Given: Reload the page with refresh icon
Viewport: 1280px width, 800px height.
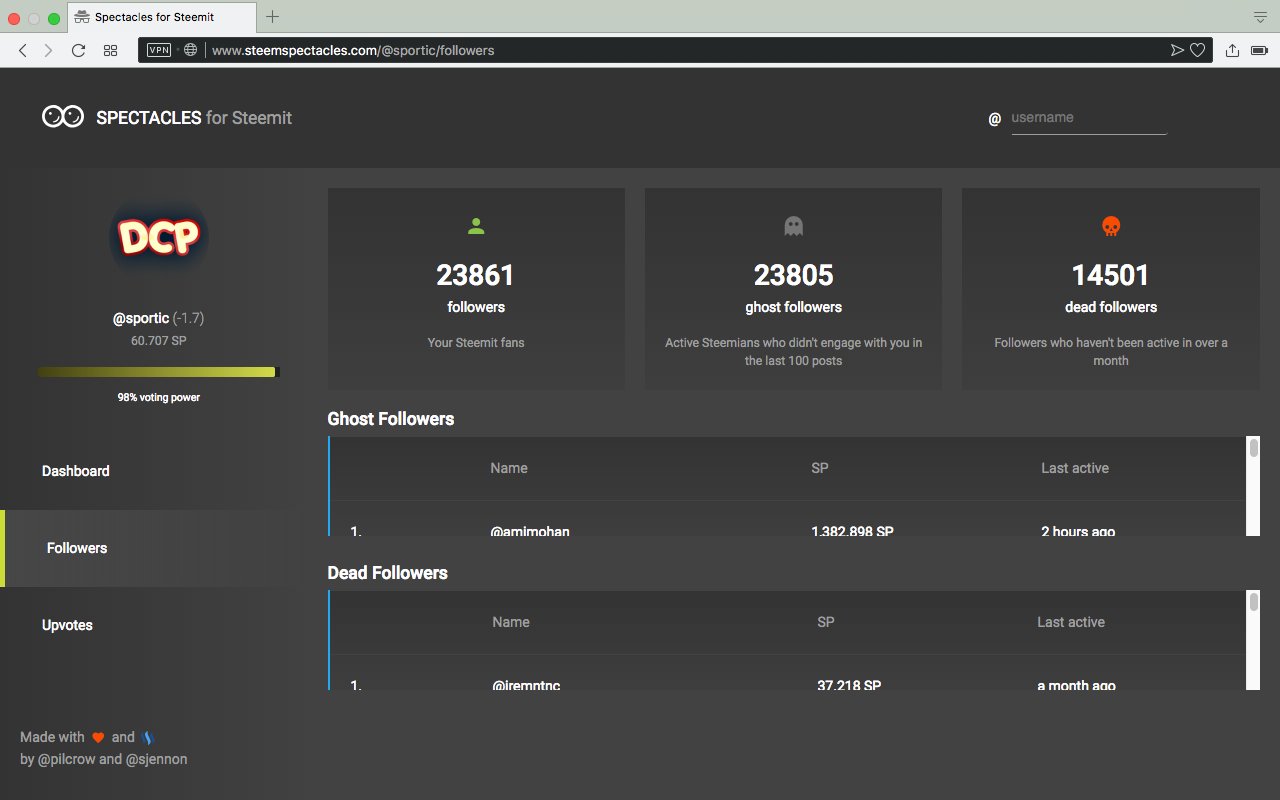Looking at the screenshot, I should (x=78, y=50).
